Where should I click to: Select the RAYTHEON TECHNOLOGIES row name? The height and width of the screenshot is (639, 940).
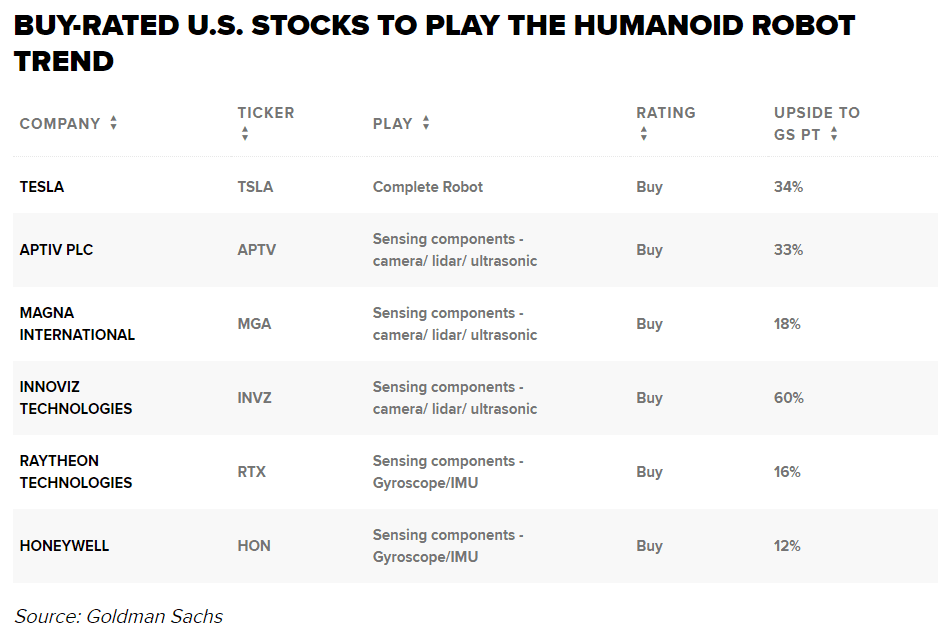76,472
